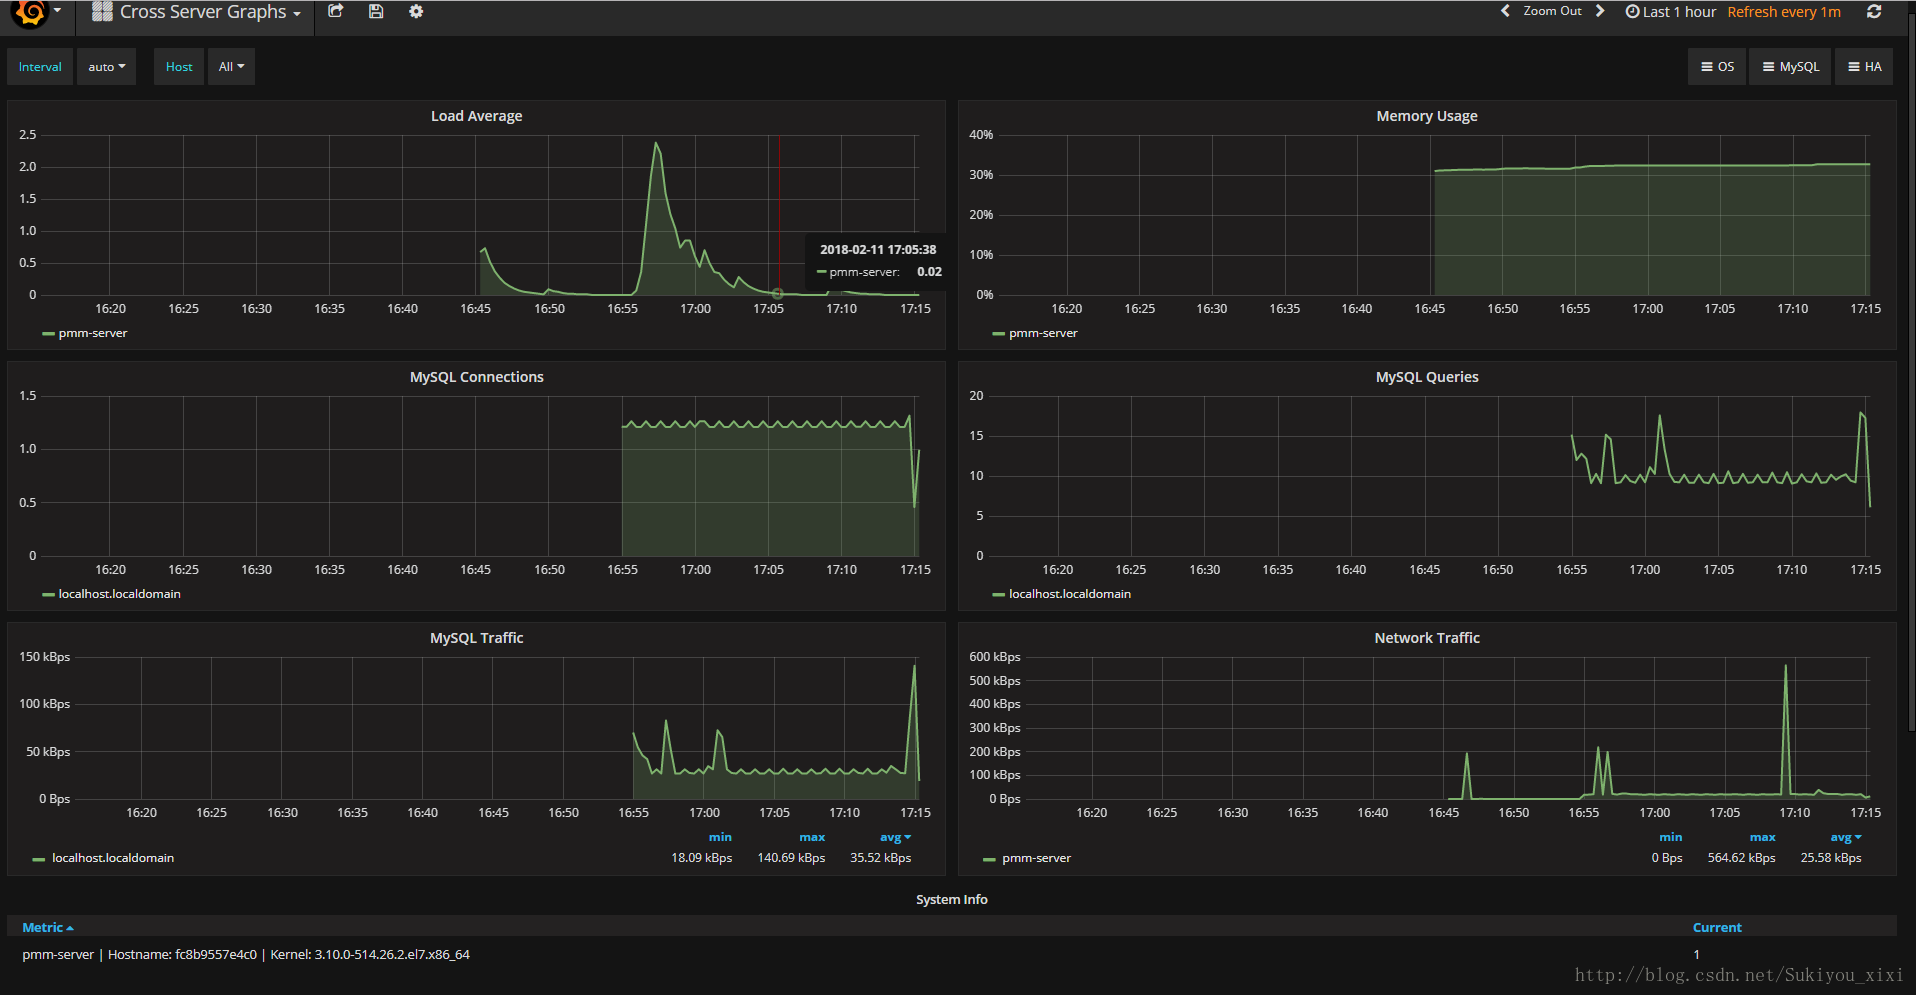
Task: Toggle pmm-server series in Load Average legend
Action: coord(93,333)
